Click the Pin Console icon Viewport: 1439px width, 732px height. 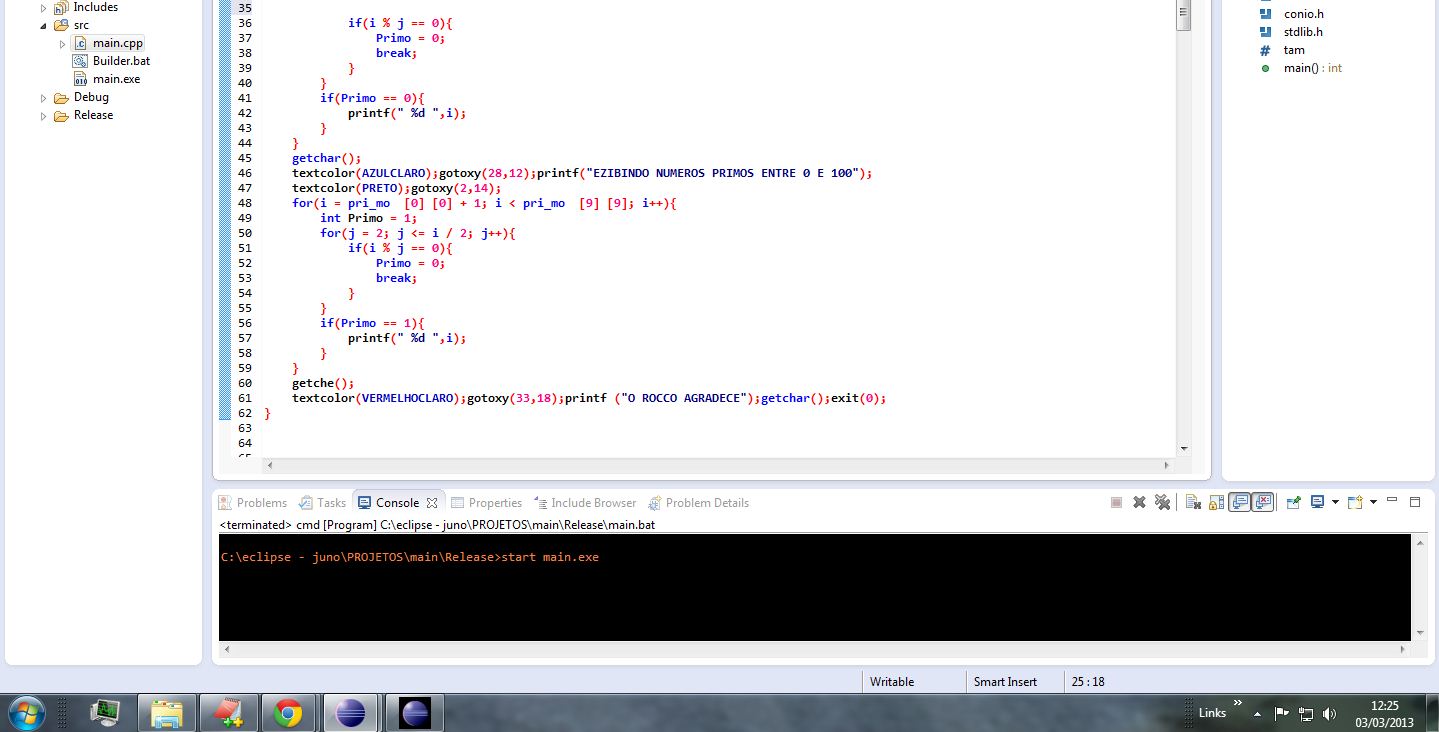point(1294,502)
